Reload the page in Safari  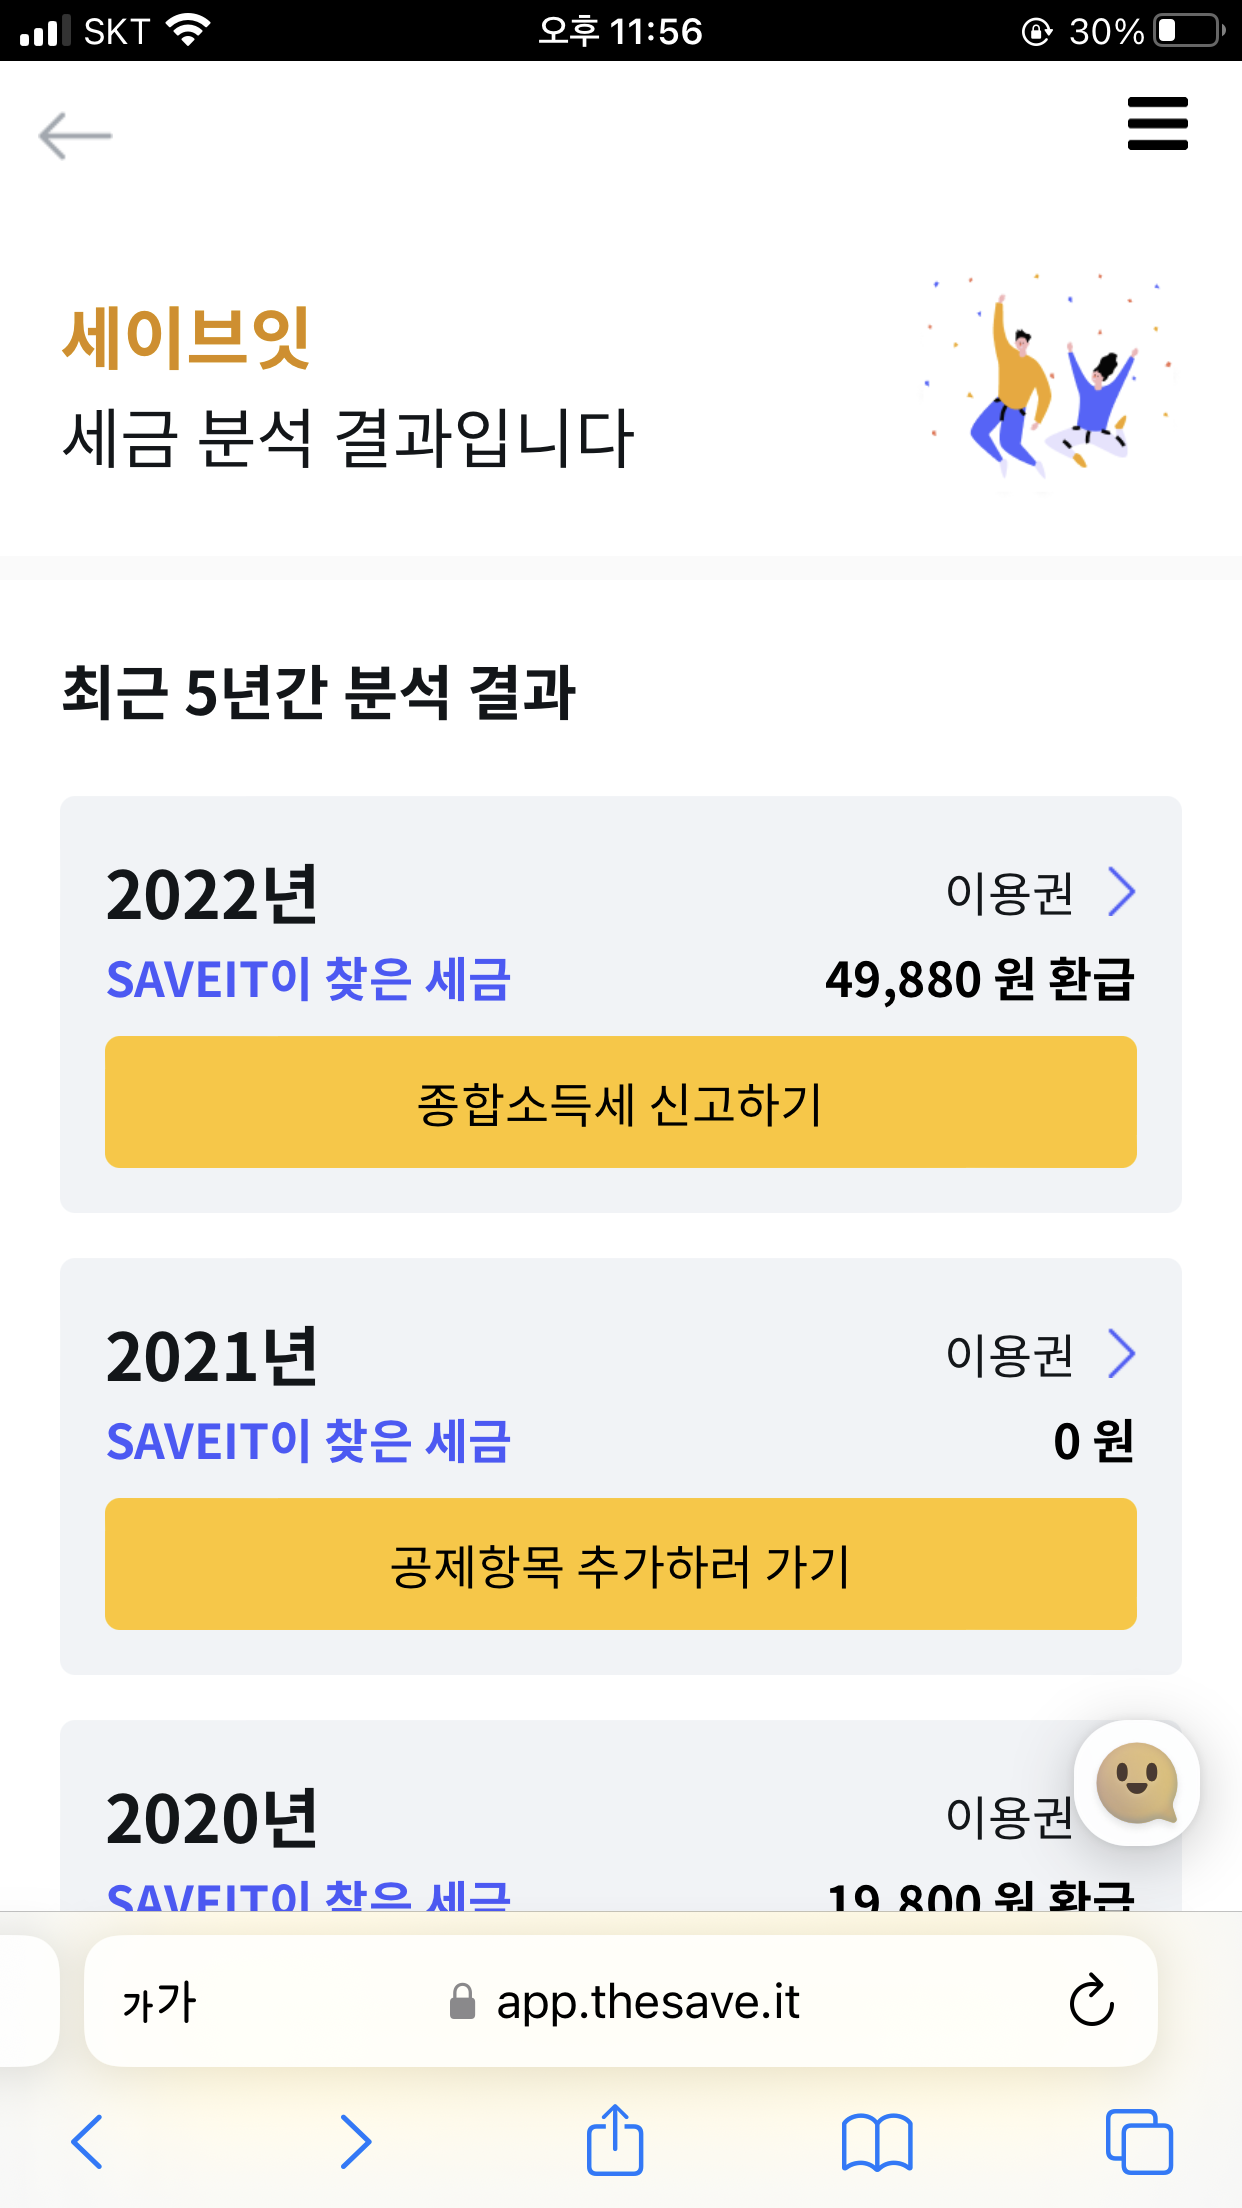click(1091, 2001)
